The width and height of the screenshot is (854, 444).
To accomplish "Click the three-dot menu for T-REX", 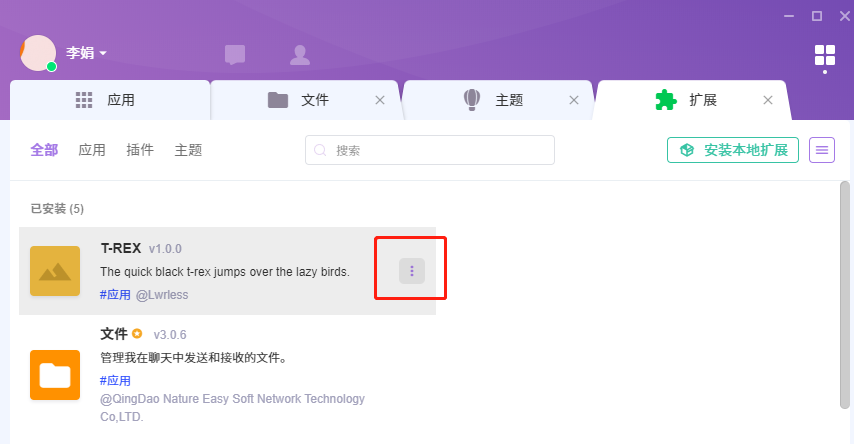I will [412, 270].
